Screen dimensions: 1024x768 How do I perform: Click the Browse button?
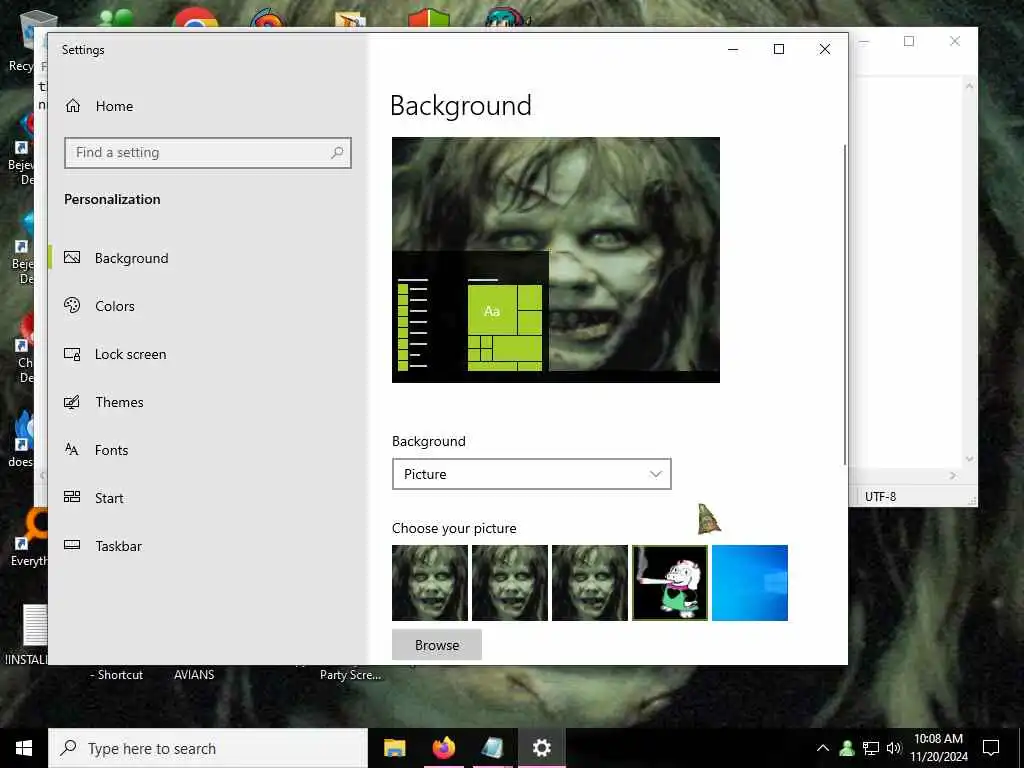pyautogui.click(x=437, y=645)
